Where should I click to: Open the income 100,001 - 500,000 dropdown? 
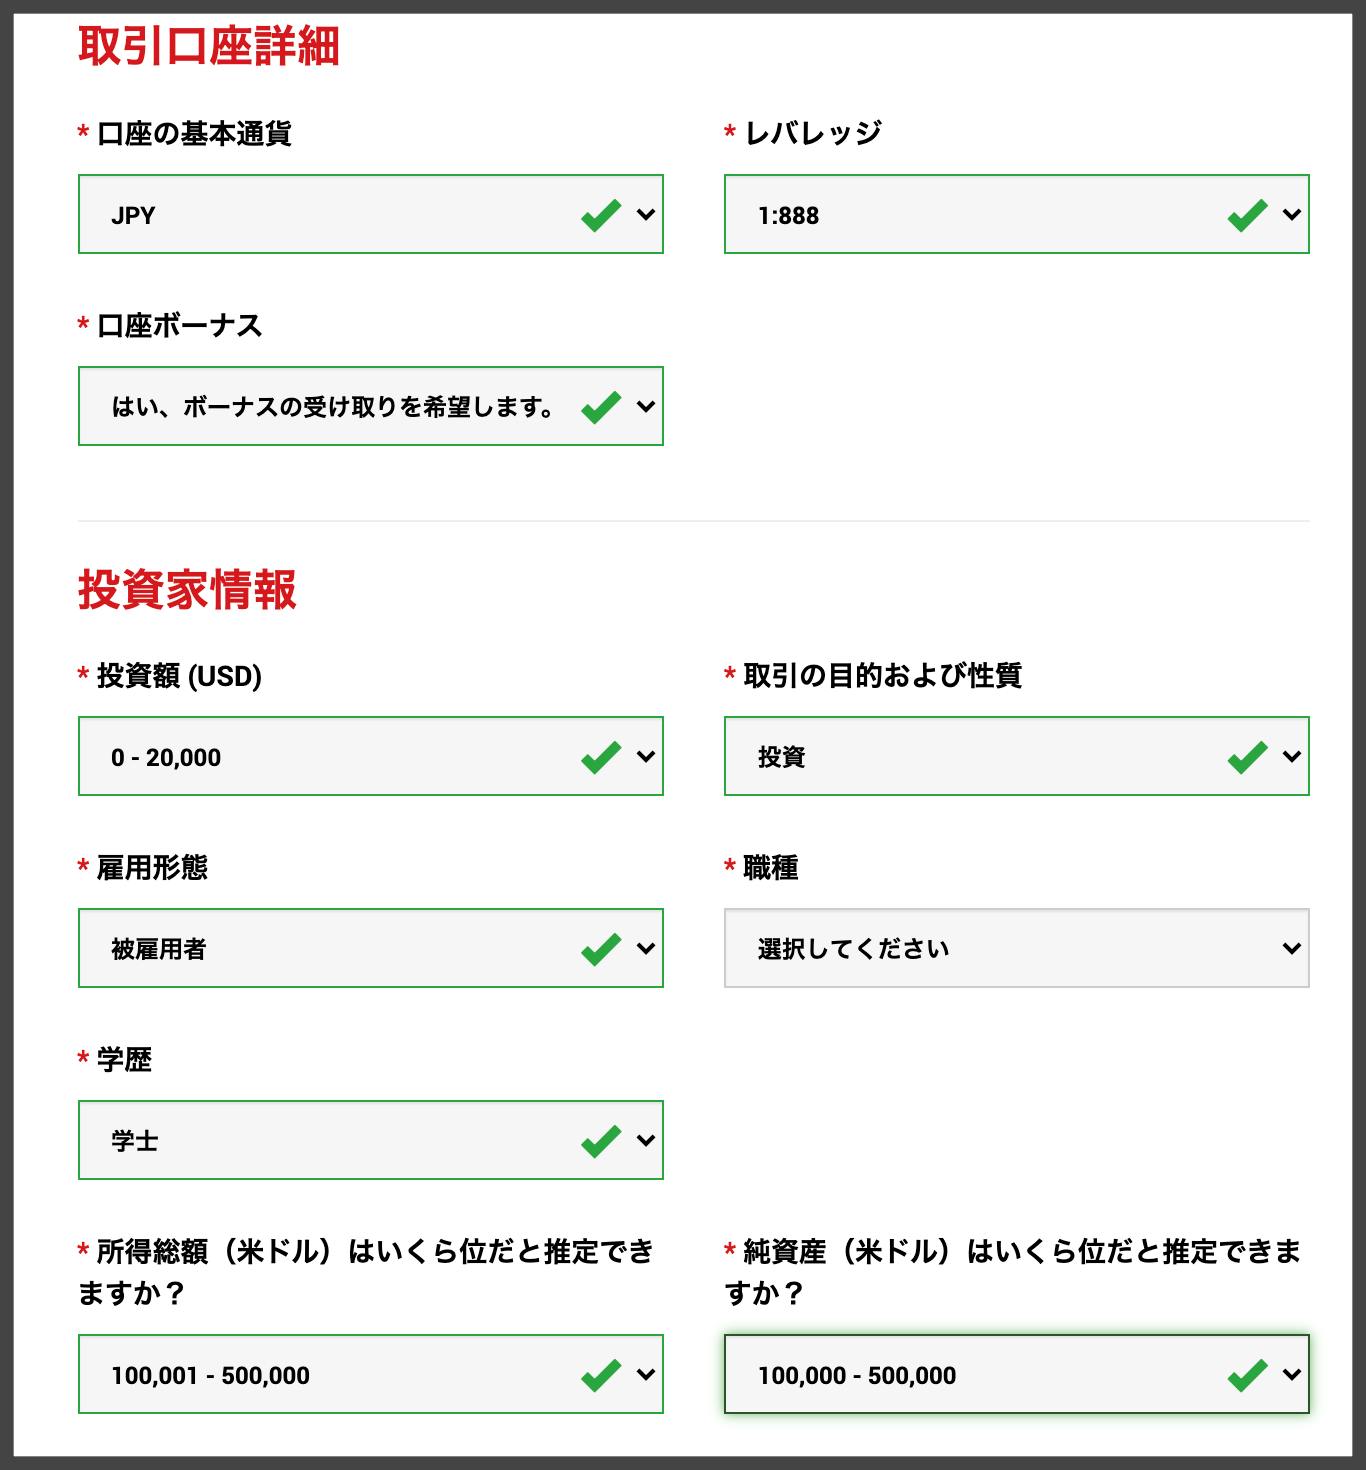(371, 1374)
